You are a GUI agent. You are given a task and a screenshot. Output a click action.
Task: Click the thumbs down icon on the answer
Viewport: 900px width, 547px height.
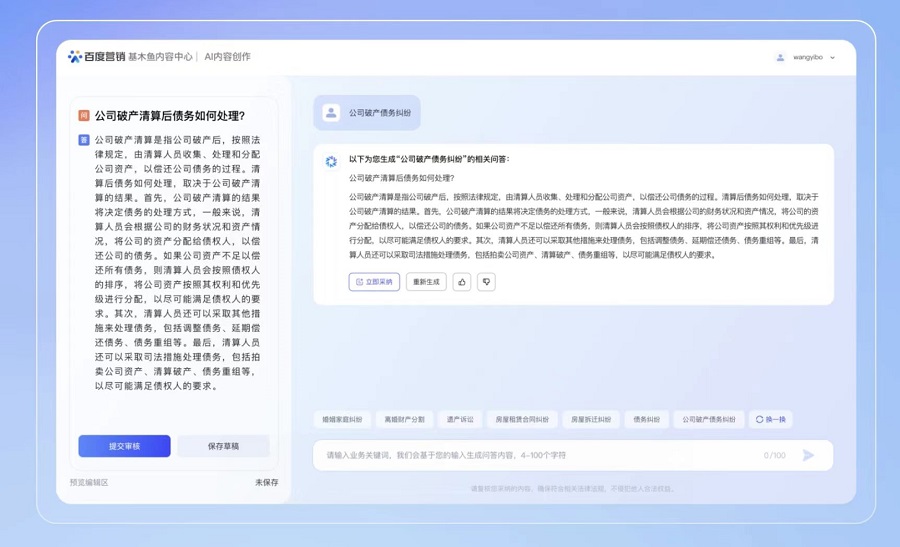[x=486, y=282]
